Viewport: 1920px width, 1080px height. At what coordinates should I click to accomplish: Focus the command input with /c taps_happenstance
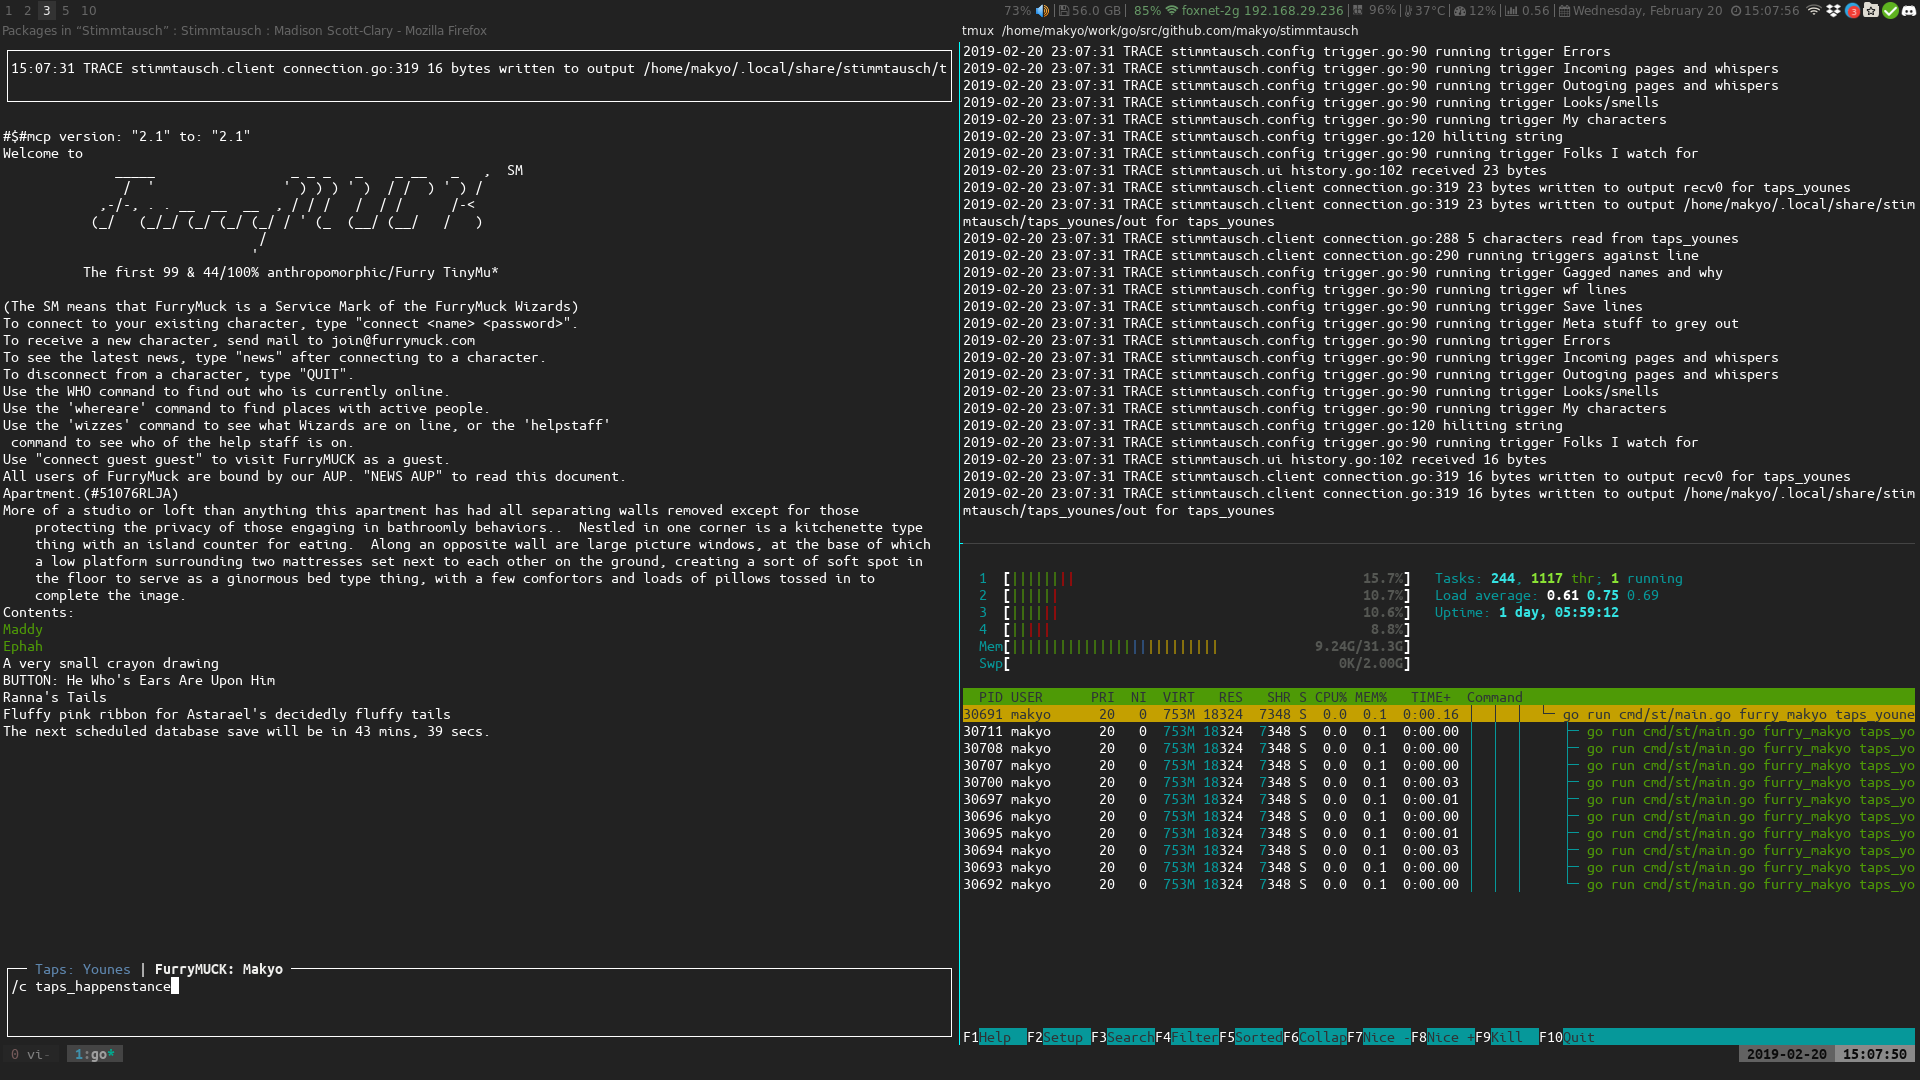[x=479, y=1004]
